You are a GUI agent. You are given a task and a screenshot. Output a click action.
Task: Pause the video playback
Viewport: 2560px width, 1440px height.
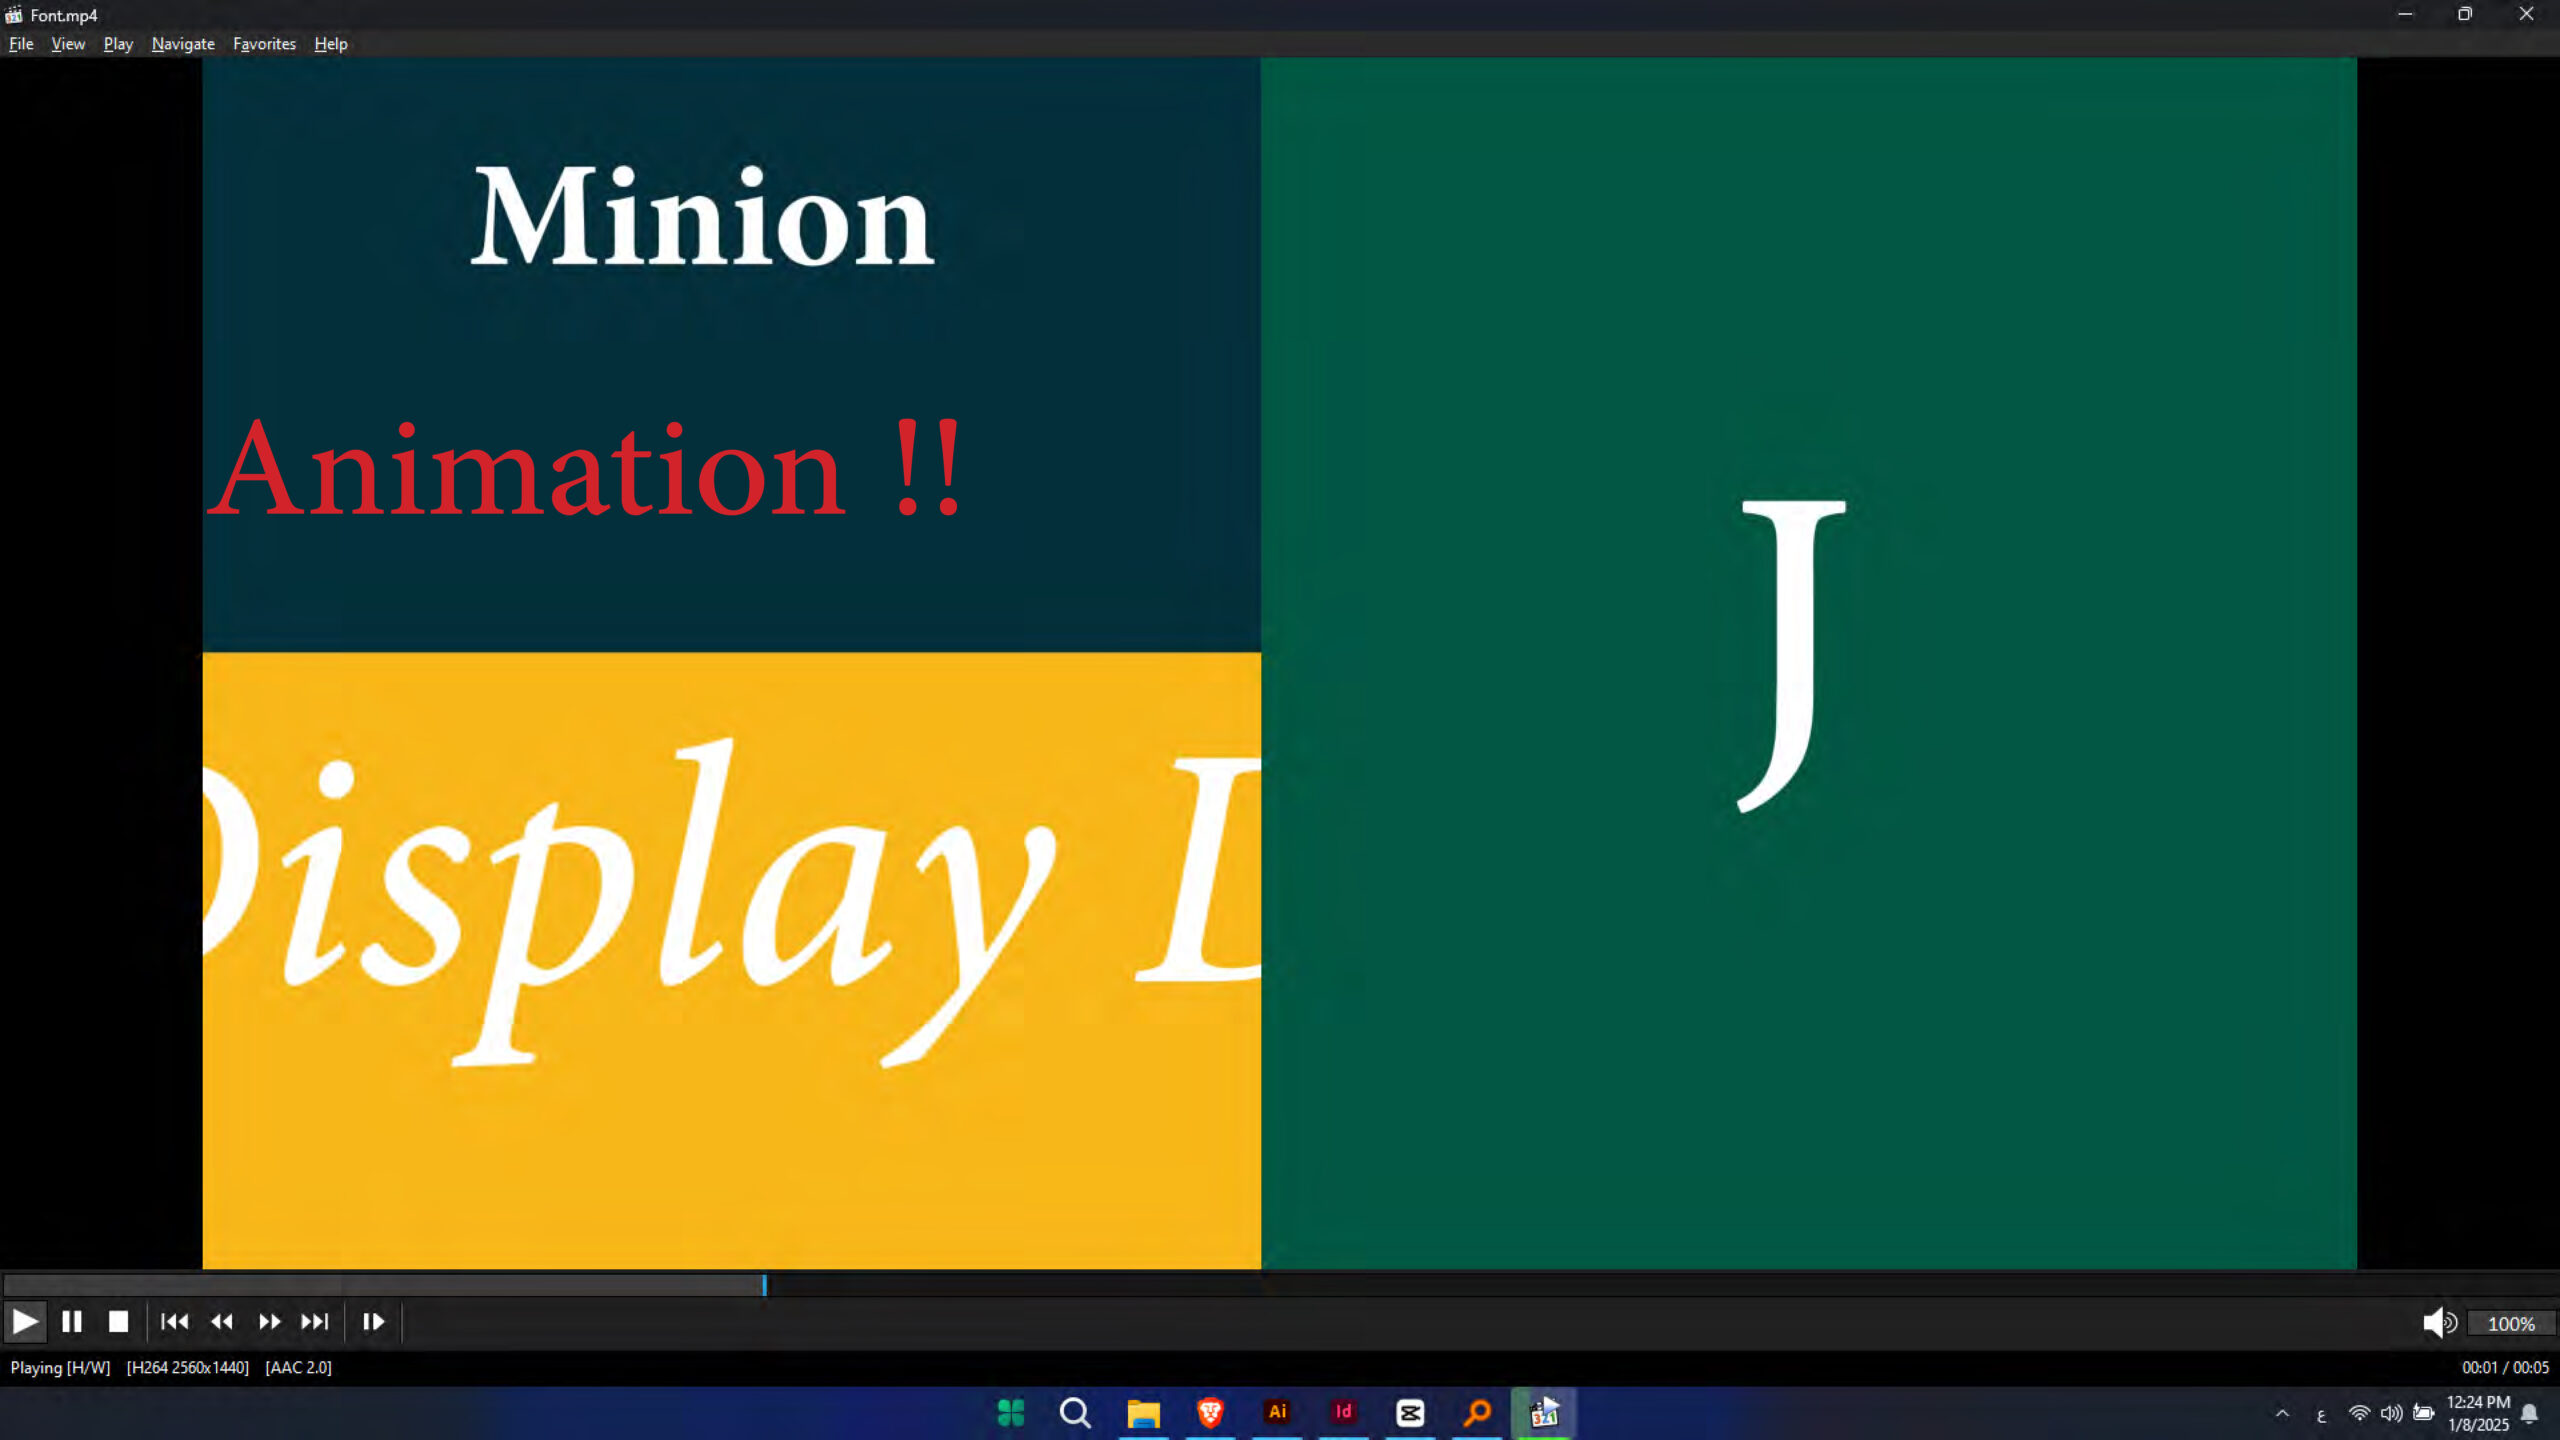[71, 1322]
